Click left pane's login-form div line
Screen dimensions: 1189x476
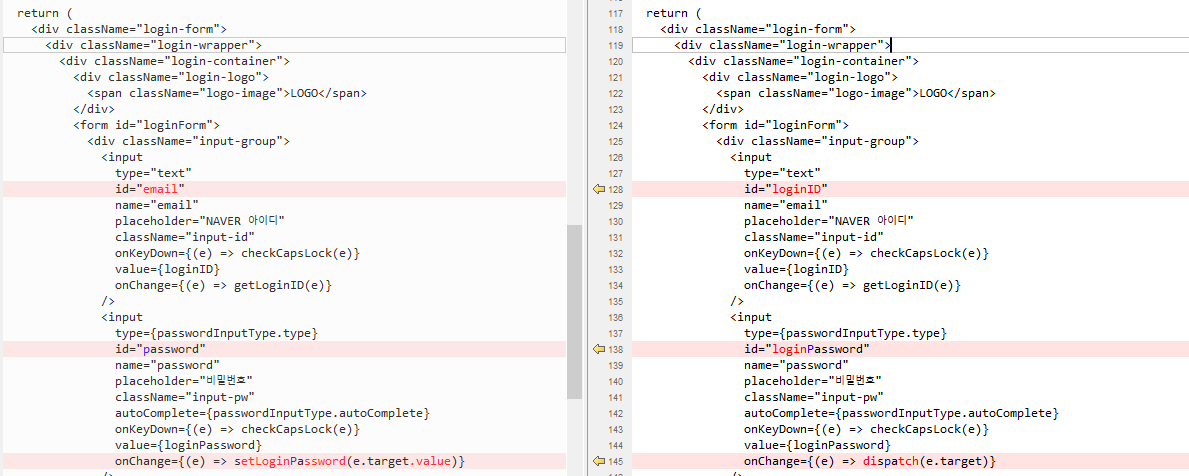click(x=130, y=29)
